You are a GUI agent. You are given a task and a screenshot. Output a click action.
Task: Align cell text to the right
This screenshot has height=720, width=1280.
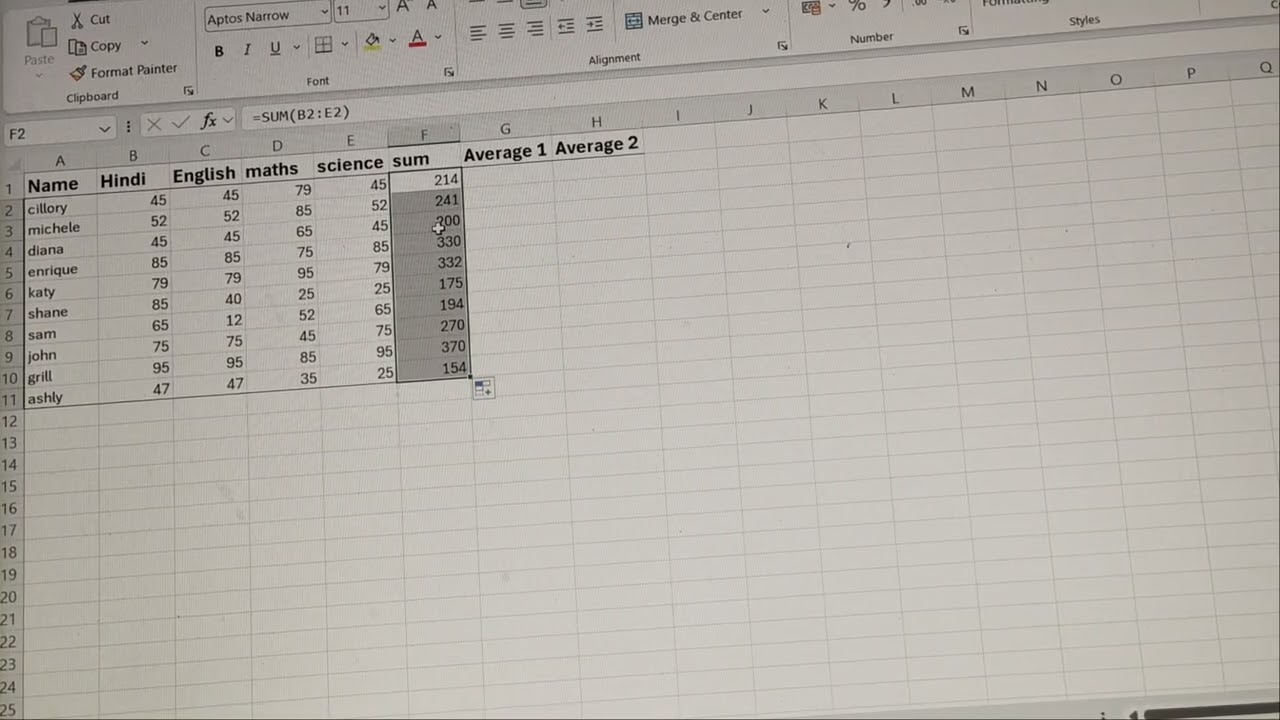(x=536, y=29)
